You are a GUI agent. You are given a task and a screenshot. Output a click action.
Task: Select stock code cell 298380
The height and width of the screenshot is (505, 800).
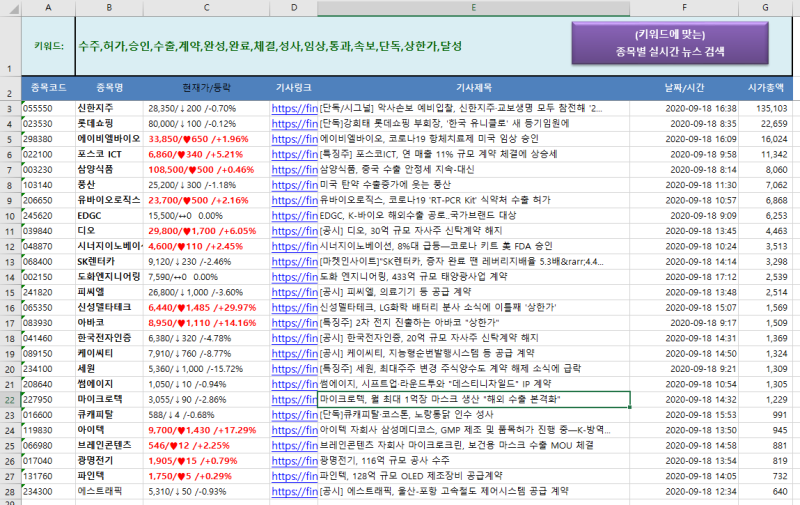[48, 139]
